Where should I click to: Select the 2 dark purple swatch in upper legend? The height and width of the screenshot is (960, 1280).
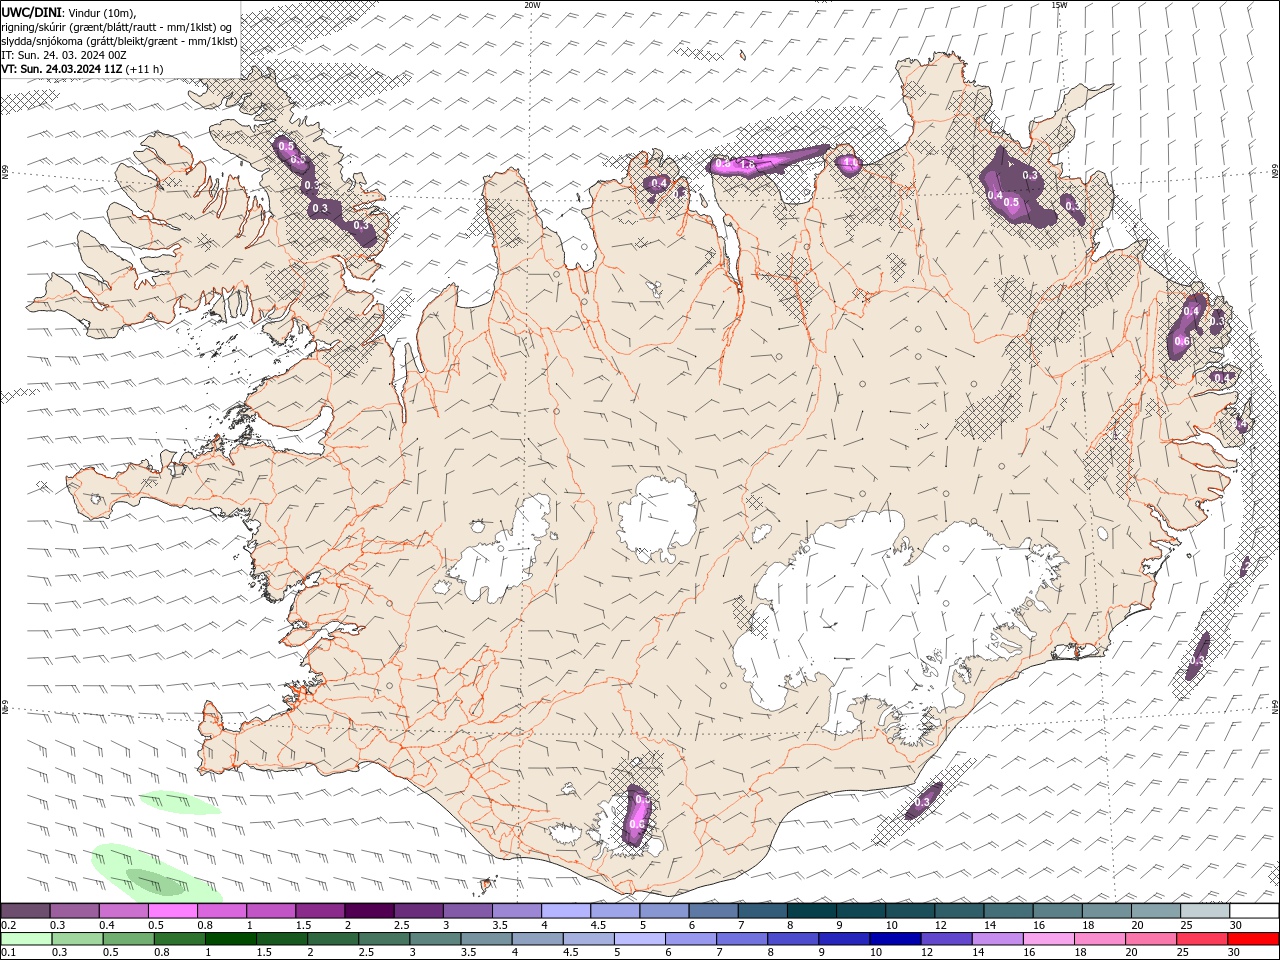click(369, 911)
